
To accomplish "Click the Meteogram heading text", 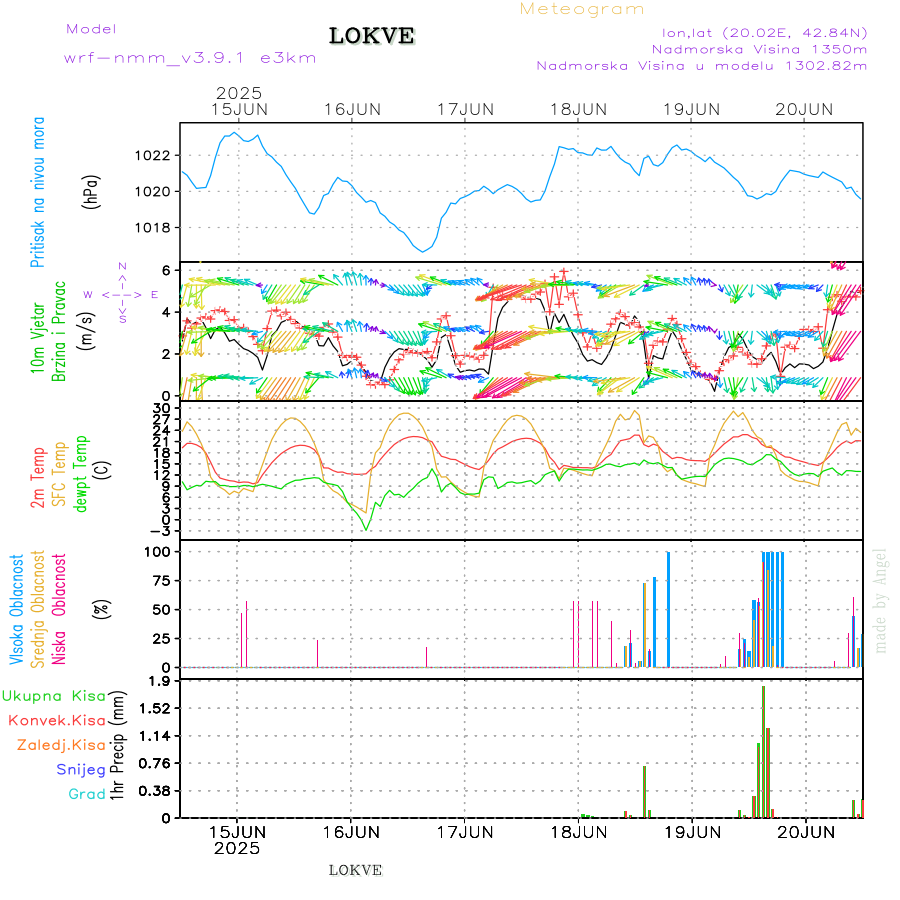I will (x=582, y=9).
